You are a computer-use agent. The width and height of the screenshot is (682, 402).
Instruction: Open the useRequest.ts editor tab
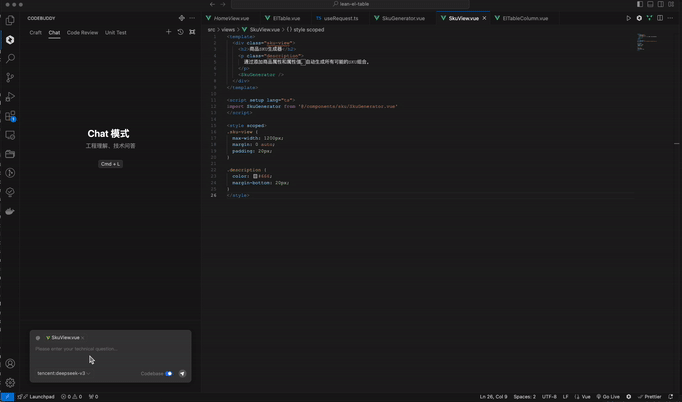coord(341,18)
